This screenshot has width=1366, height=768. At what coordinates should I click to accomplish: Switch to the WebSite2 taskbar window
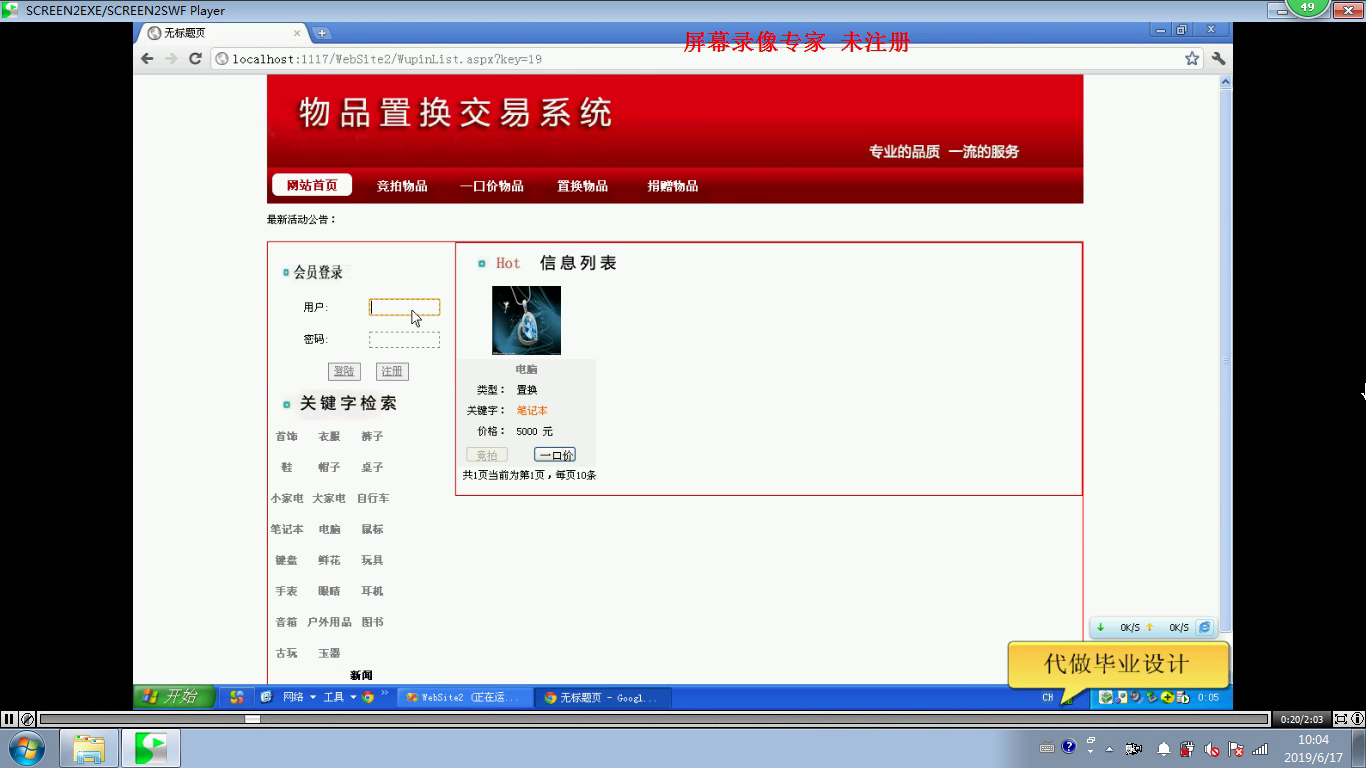click(x=464, y=698)
